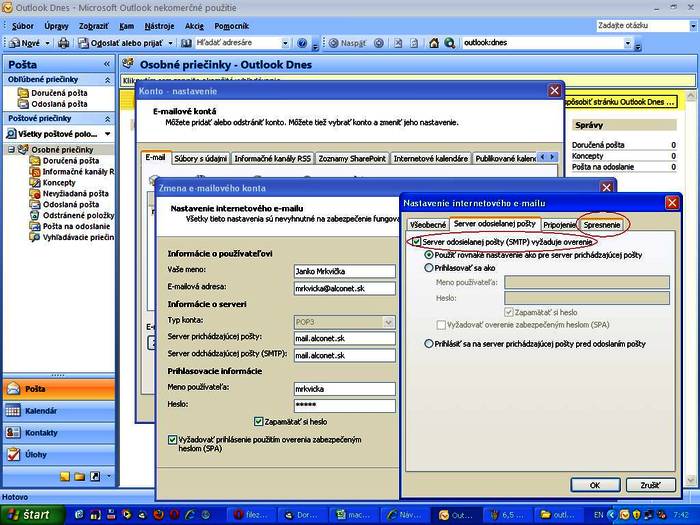Click the Stop icon in the web toolbar
This screenshot has width=700, height=525.
click(398, 43)
